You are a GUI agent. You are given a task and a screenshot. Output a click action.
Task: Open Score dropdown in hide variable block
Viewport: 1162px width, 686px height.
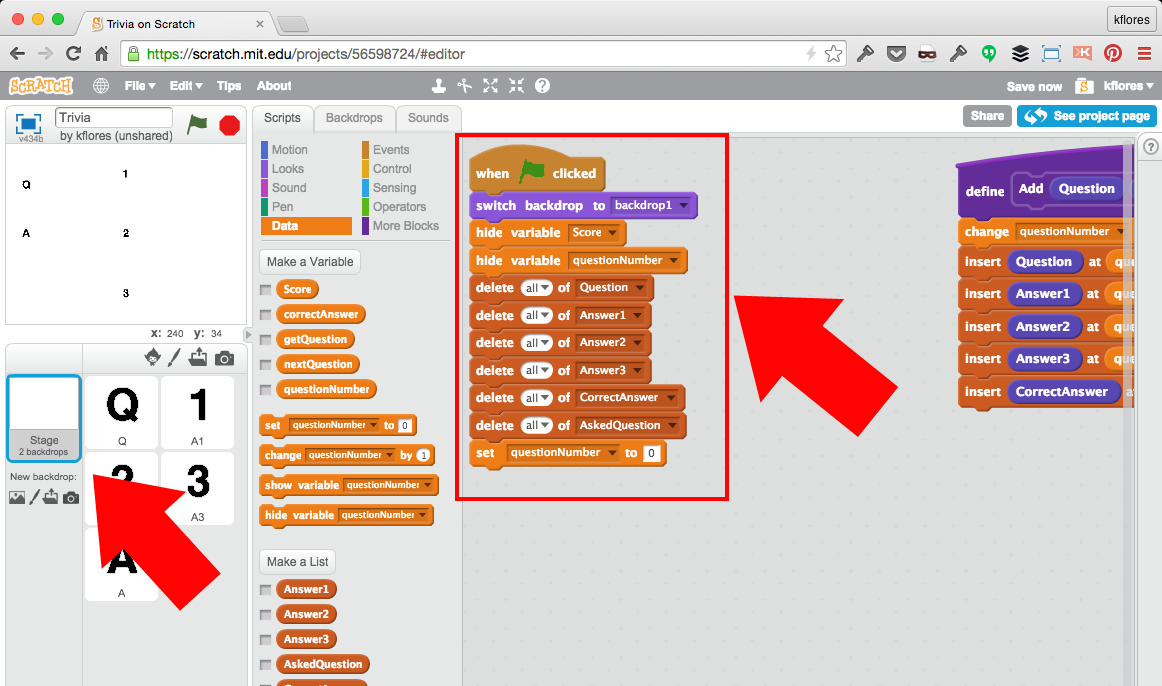coord(595,233)
